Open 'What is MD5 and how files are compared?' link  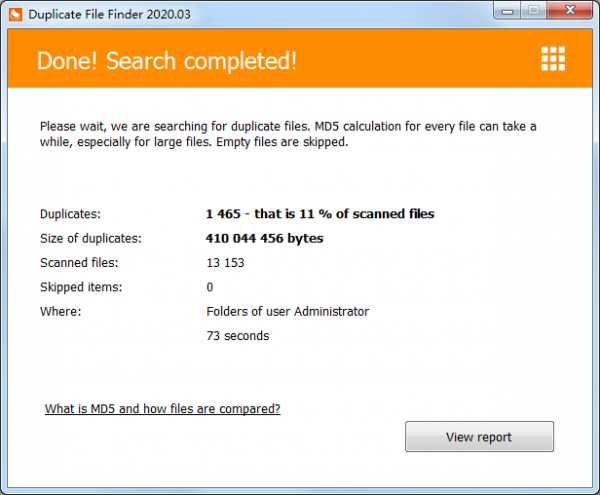point(163,409)
